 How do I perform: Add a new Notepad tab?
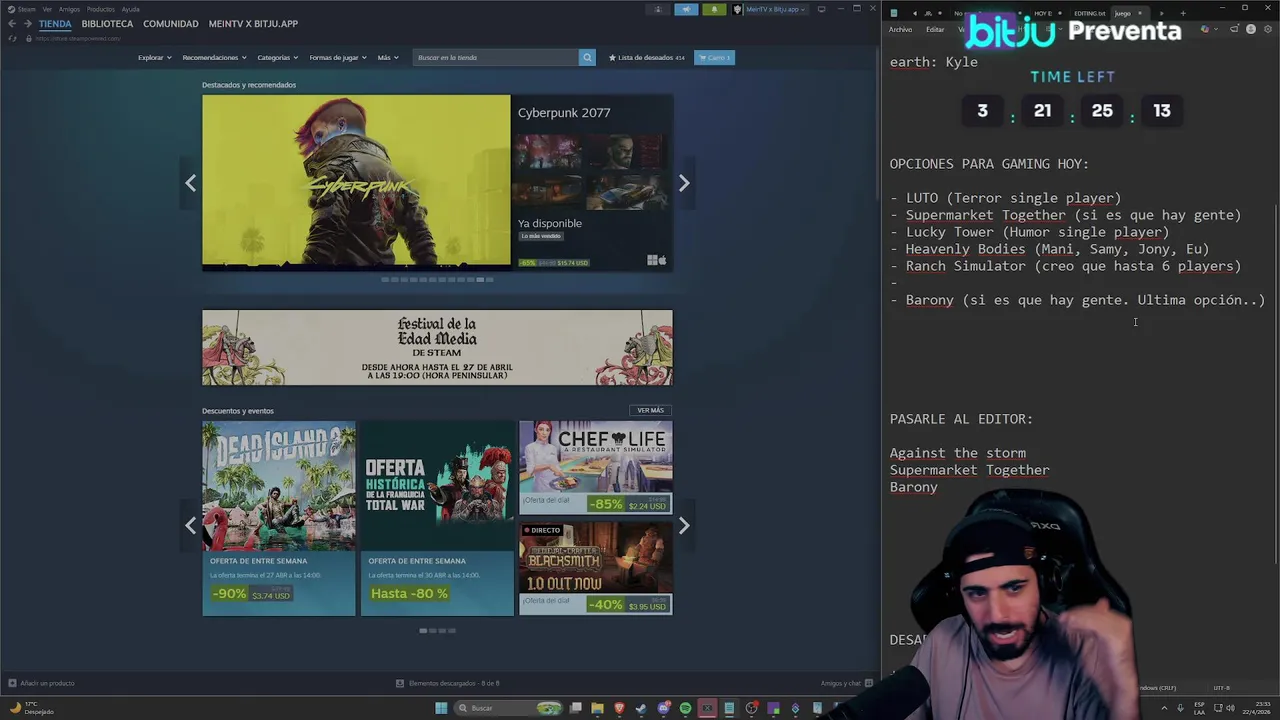click(x=1183, y=13)
